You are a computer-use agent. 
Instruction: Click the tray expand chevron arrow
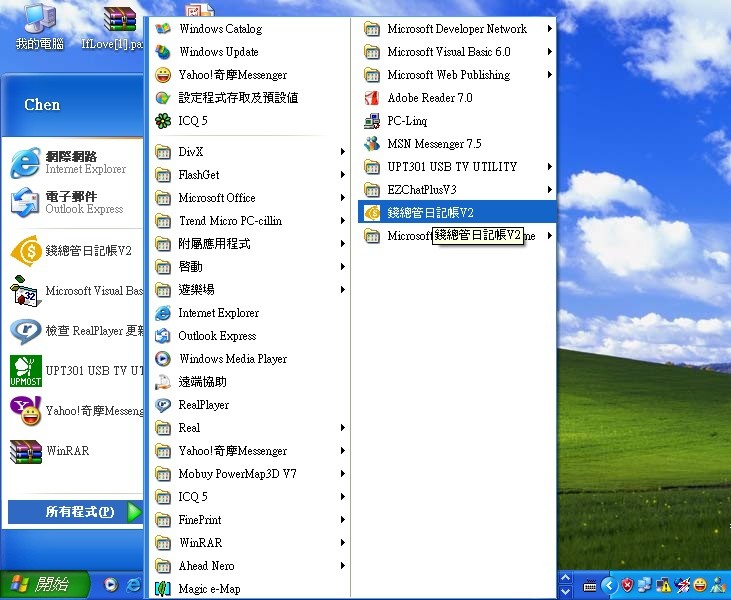coord(609,585)
